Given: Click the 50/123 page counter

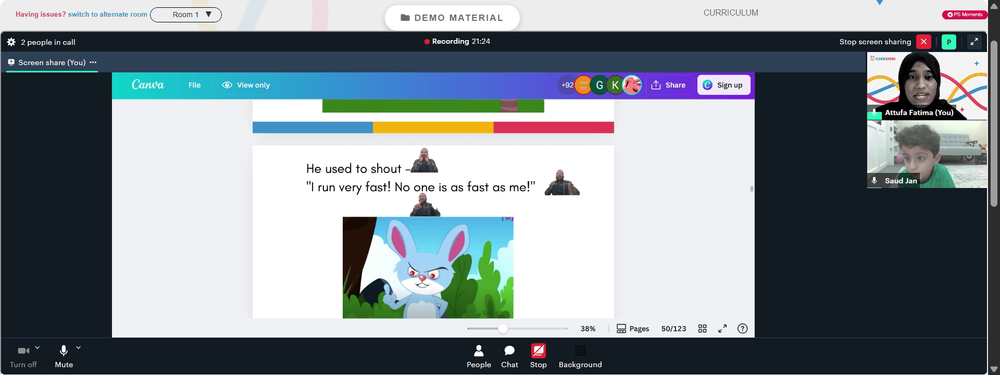Looking at the screenshot, I should tap(673, 329).
